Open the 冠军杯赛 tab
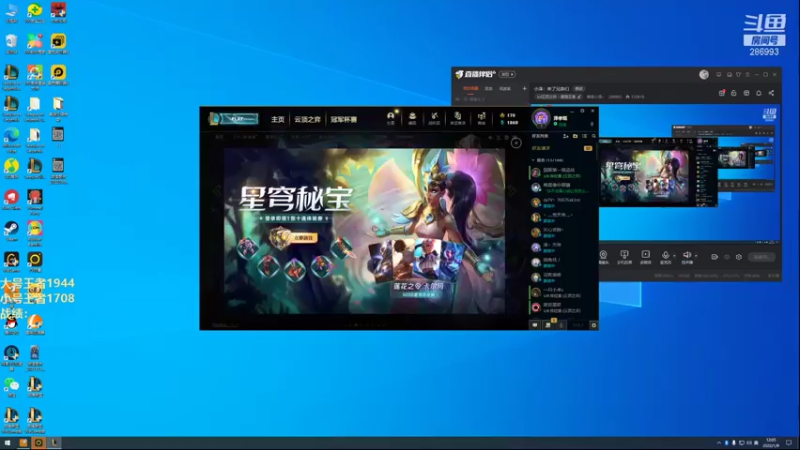 point(343,119)
